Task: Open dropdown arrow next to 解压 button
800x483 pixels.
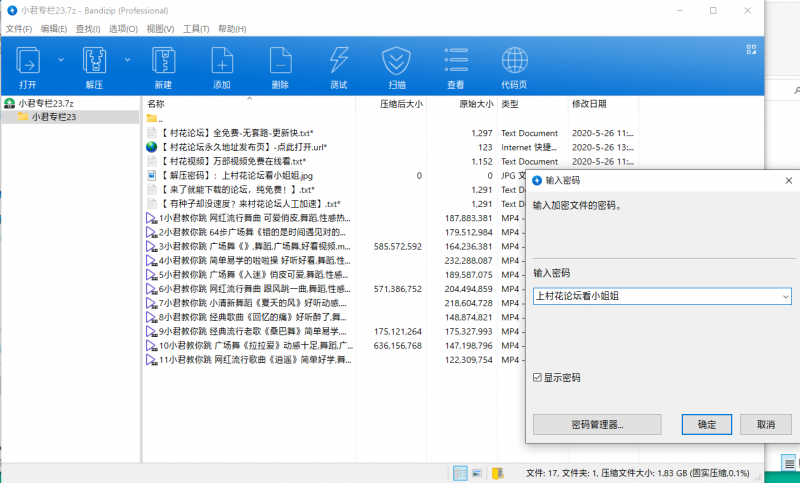Action: tap(125, 60)
